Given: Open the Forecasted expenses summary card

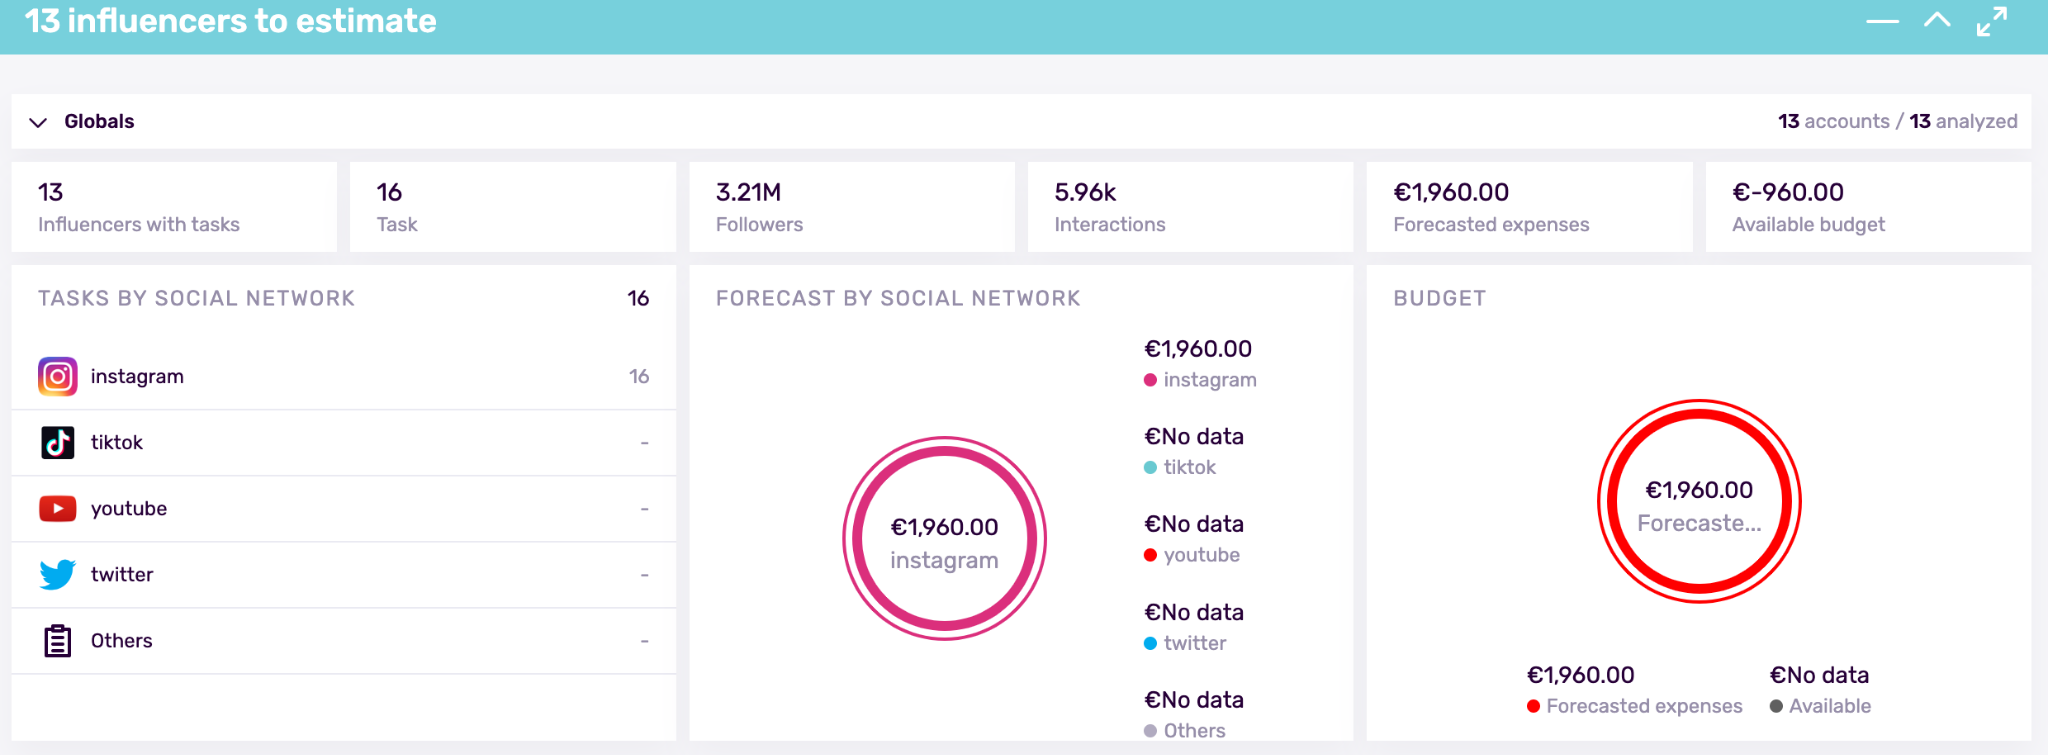Looking at the screenshot, I should [1529, 207].
